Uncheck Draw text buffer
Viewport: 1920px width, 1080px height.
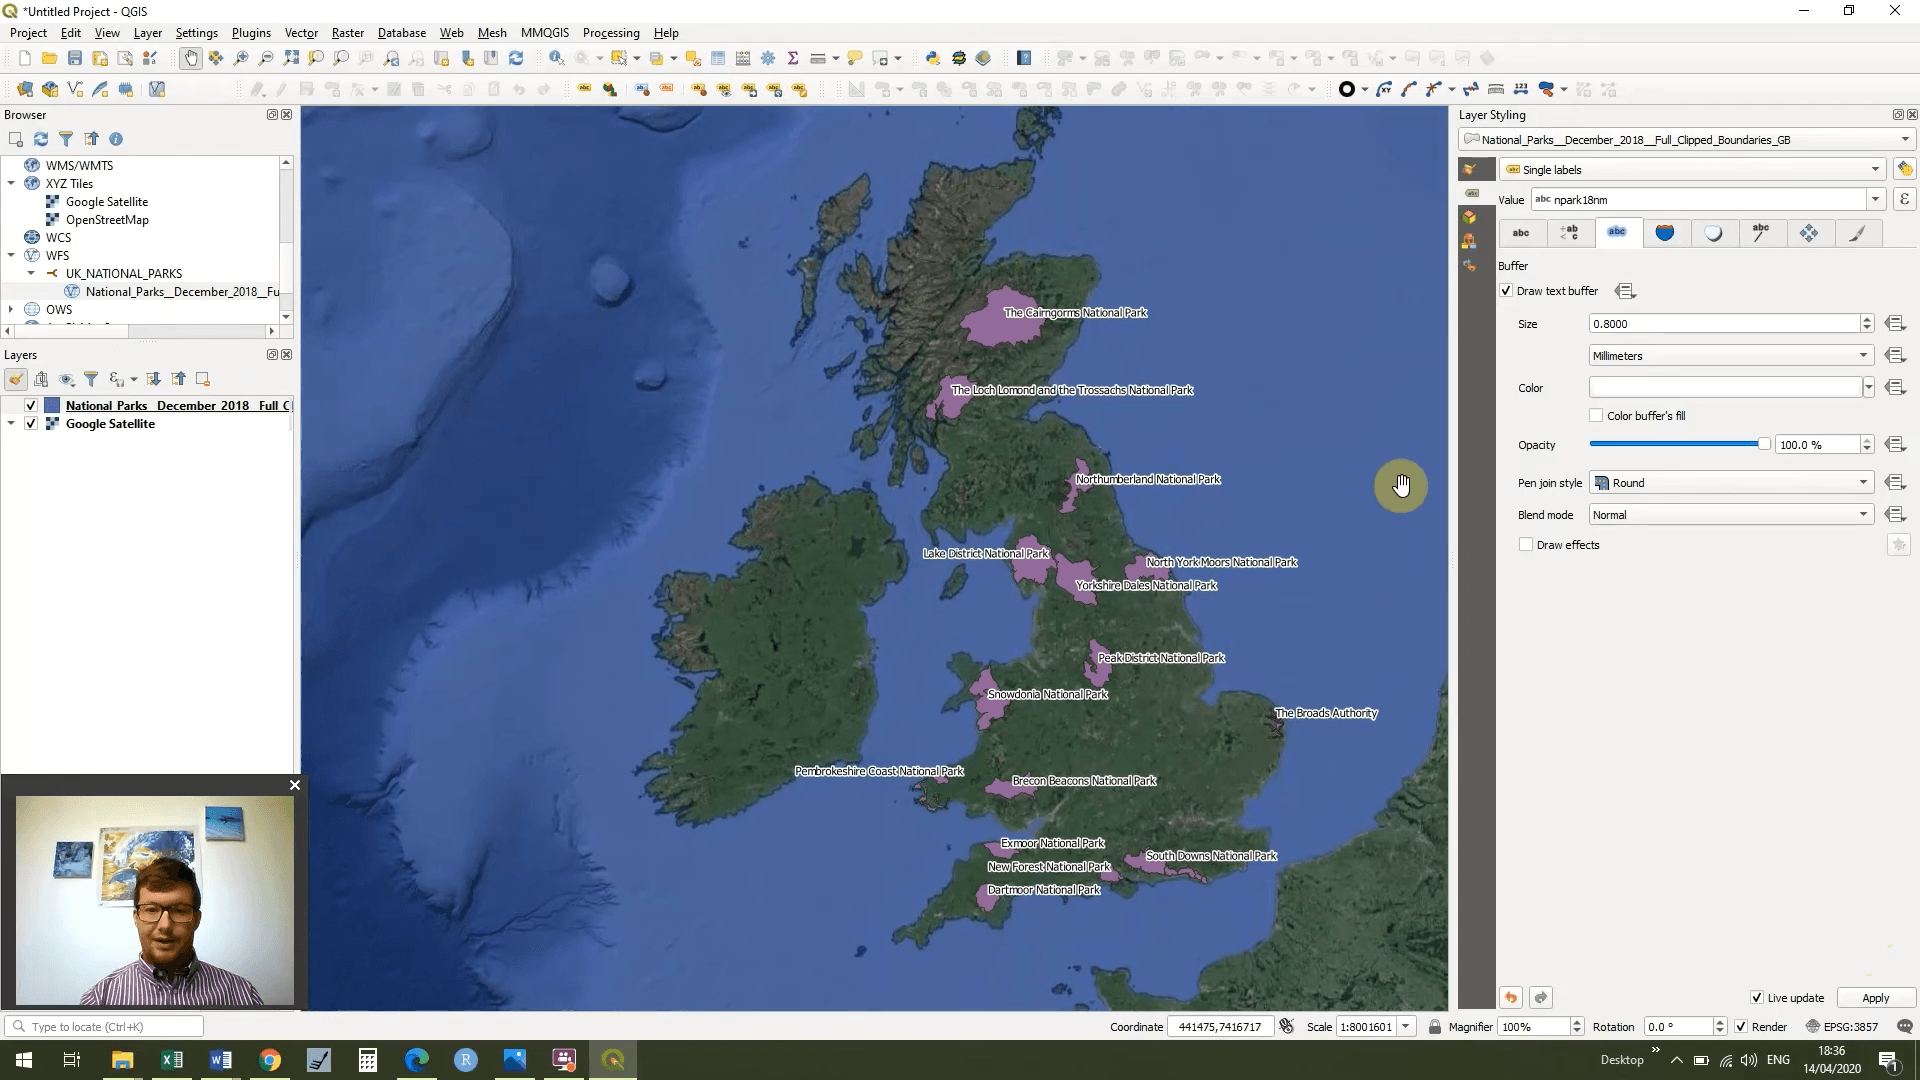coord(1506,291)
